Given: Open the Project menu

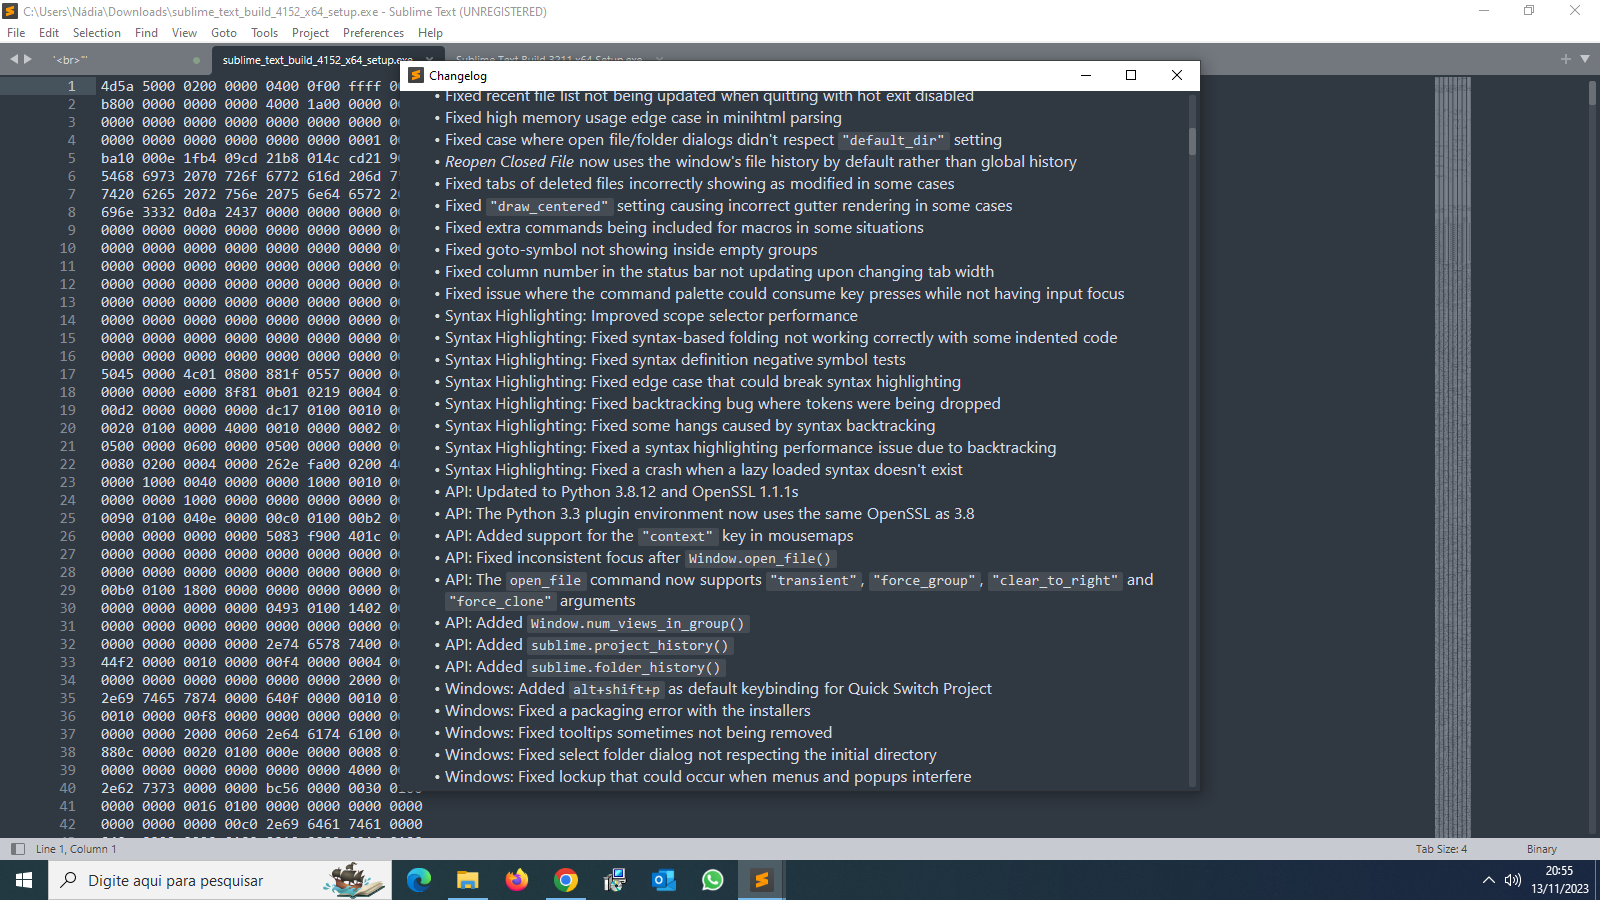Looking at the screenshot, I should 310,33.
